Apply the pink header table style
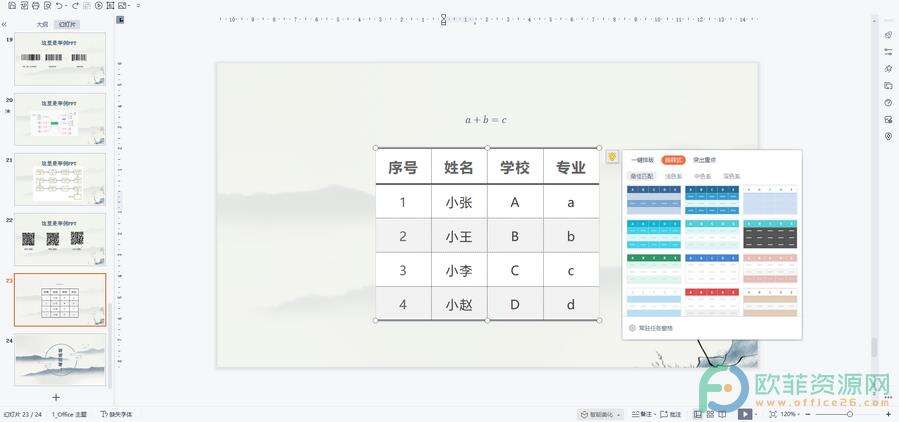Image resolution: width=899 pixels, height=422 pixels. tap(770, 268)
